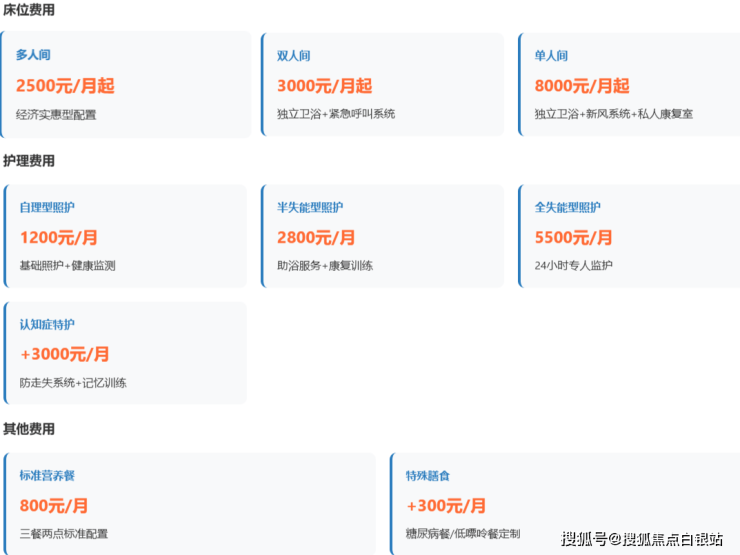Open the 全失能型照护 care option

tap(568, 208)
